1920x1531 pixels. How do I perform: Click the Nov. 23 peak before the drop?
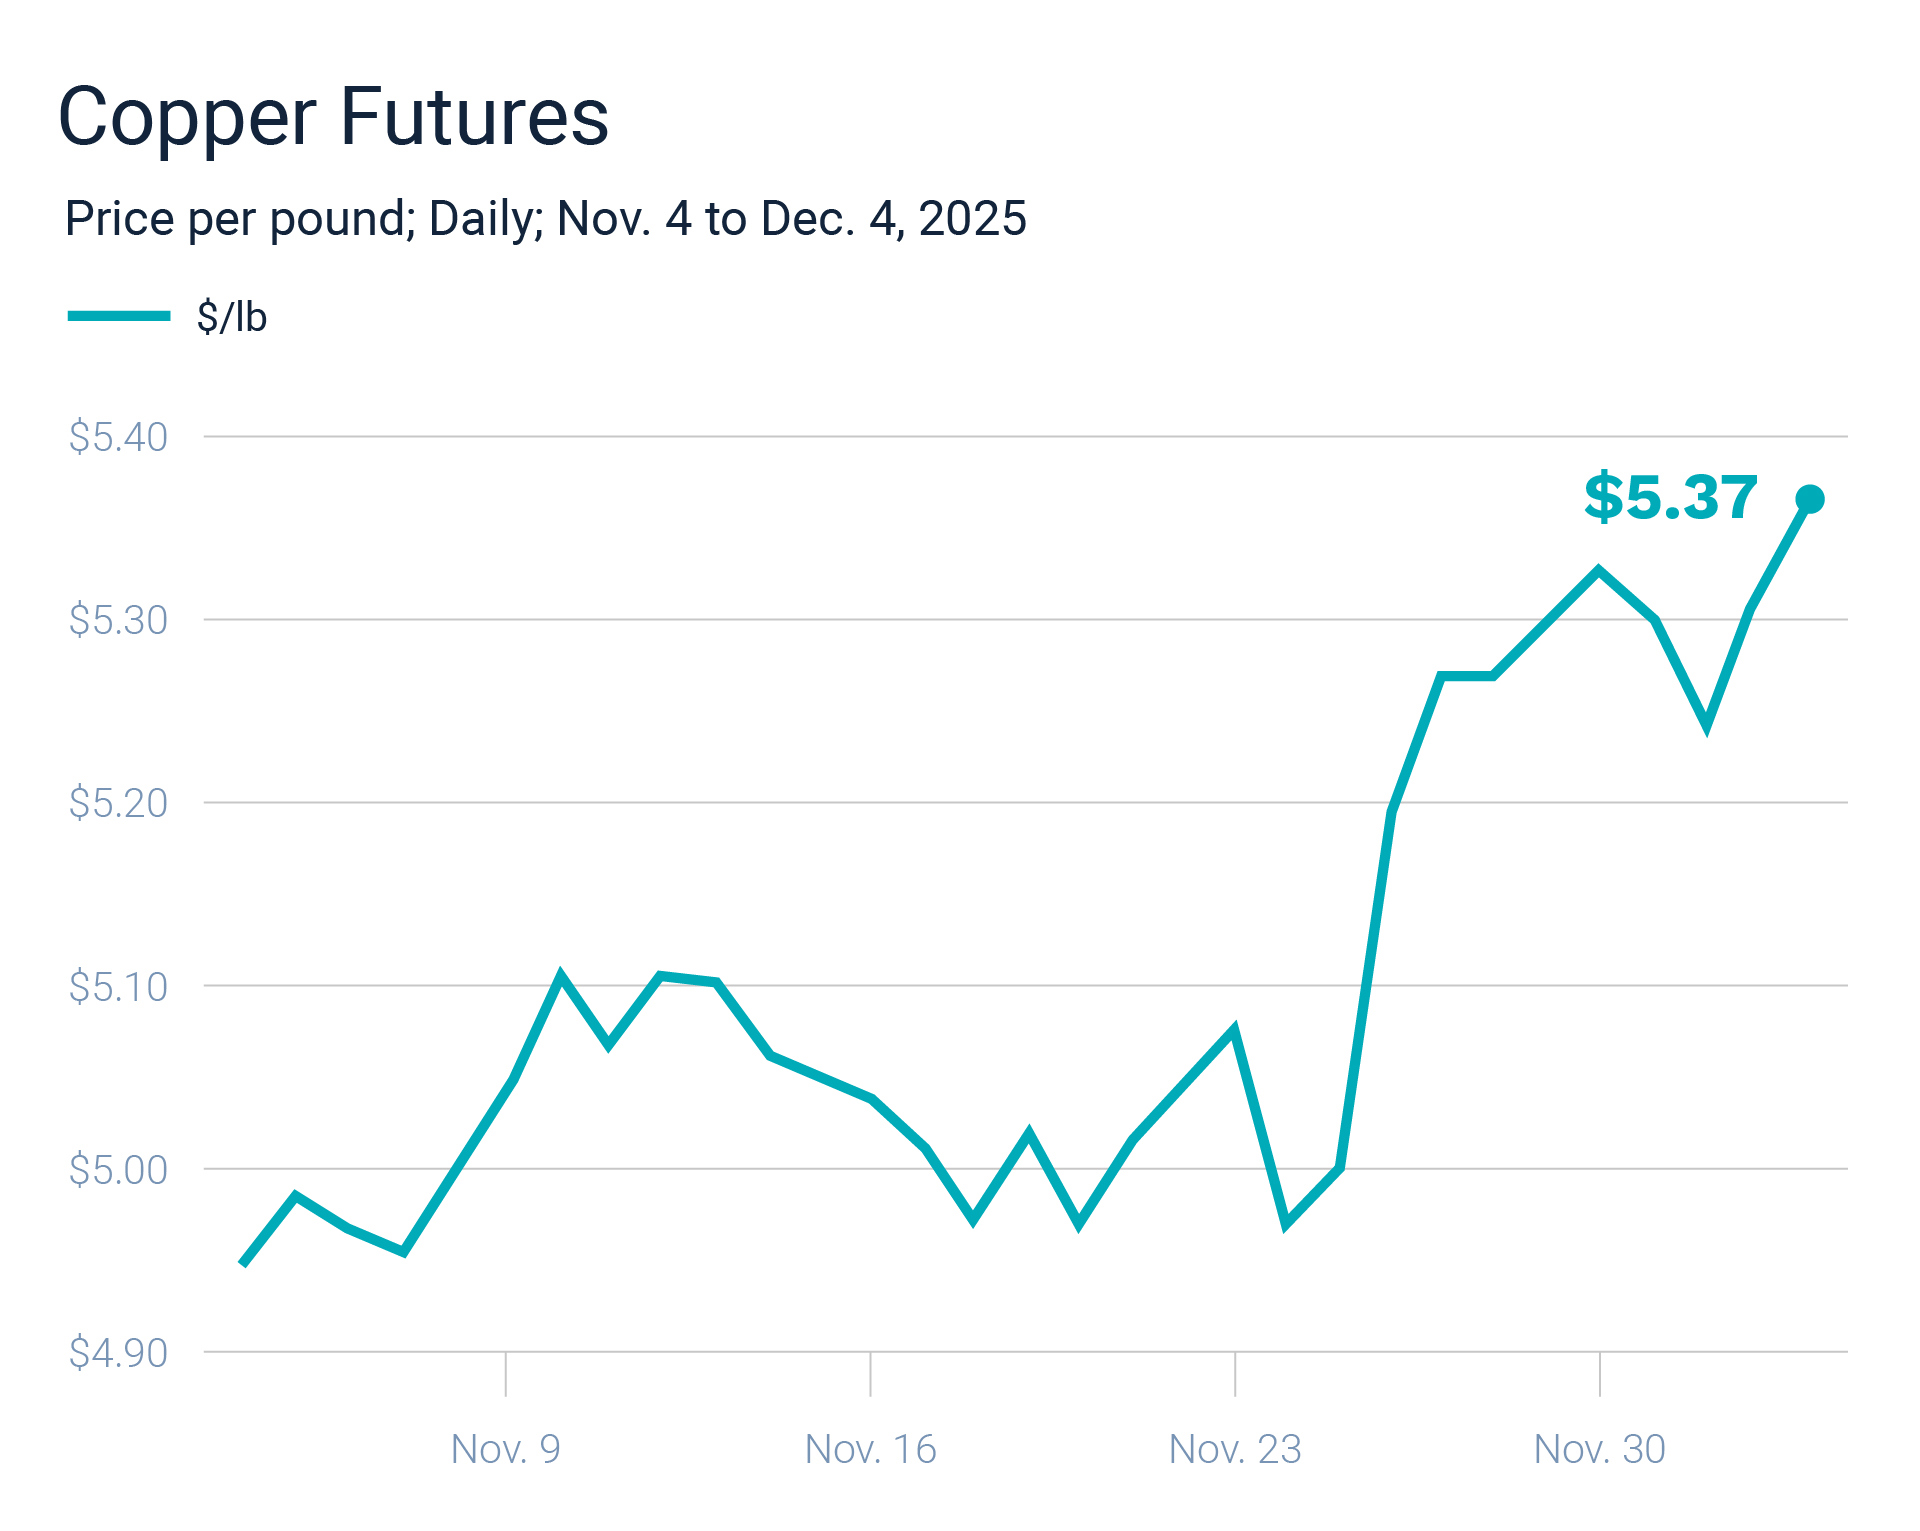click(x=1235, y=1030)
